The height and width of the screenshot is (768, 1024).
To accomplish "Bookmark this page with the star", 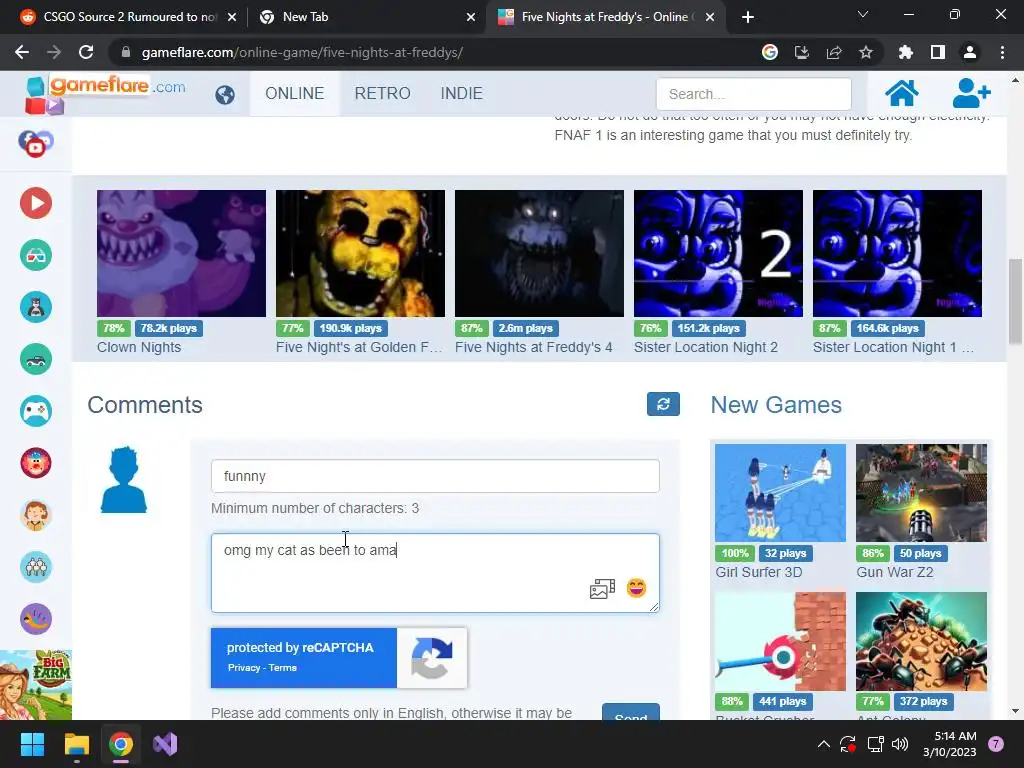I will click(866, 52).
